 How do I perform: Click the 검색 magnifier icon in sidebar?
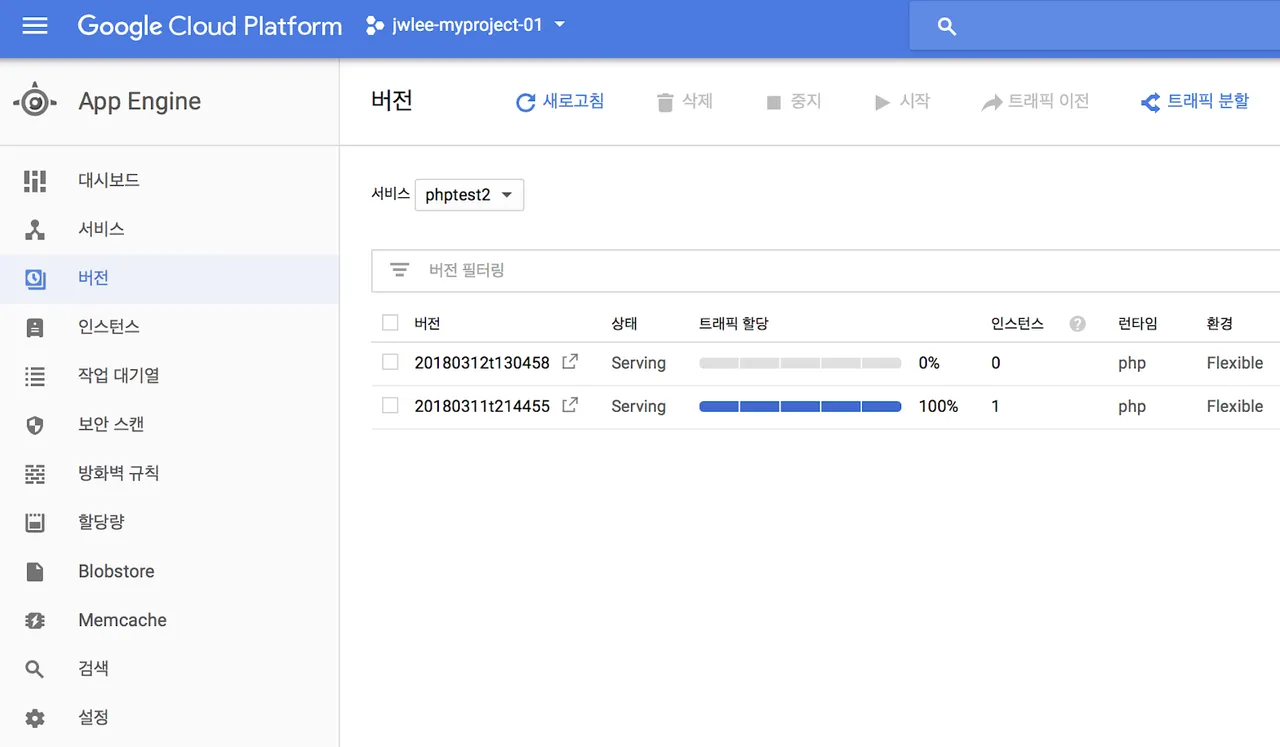point(35,670)
